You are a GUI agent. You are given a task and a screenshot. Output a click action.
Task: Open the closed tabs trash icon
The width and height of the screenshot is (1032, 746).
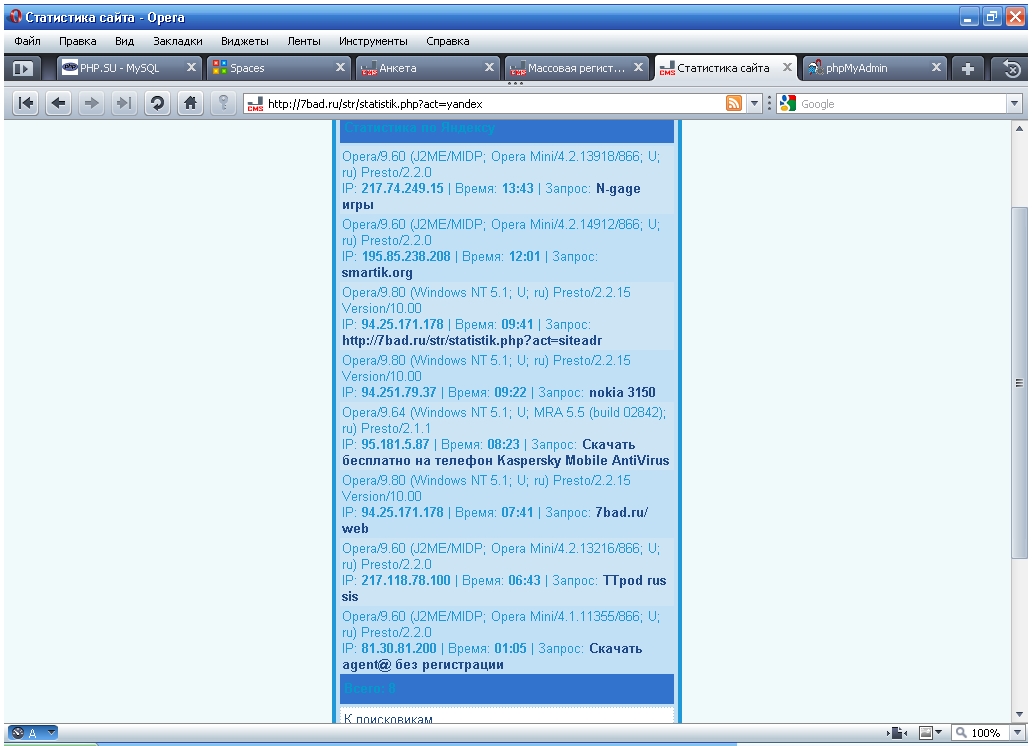click(x=1012, y=68)
